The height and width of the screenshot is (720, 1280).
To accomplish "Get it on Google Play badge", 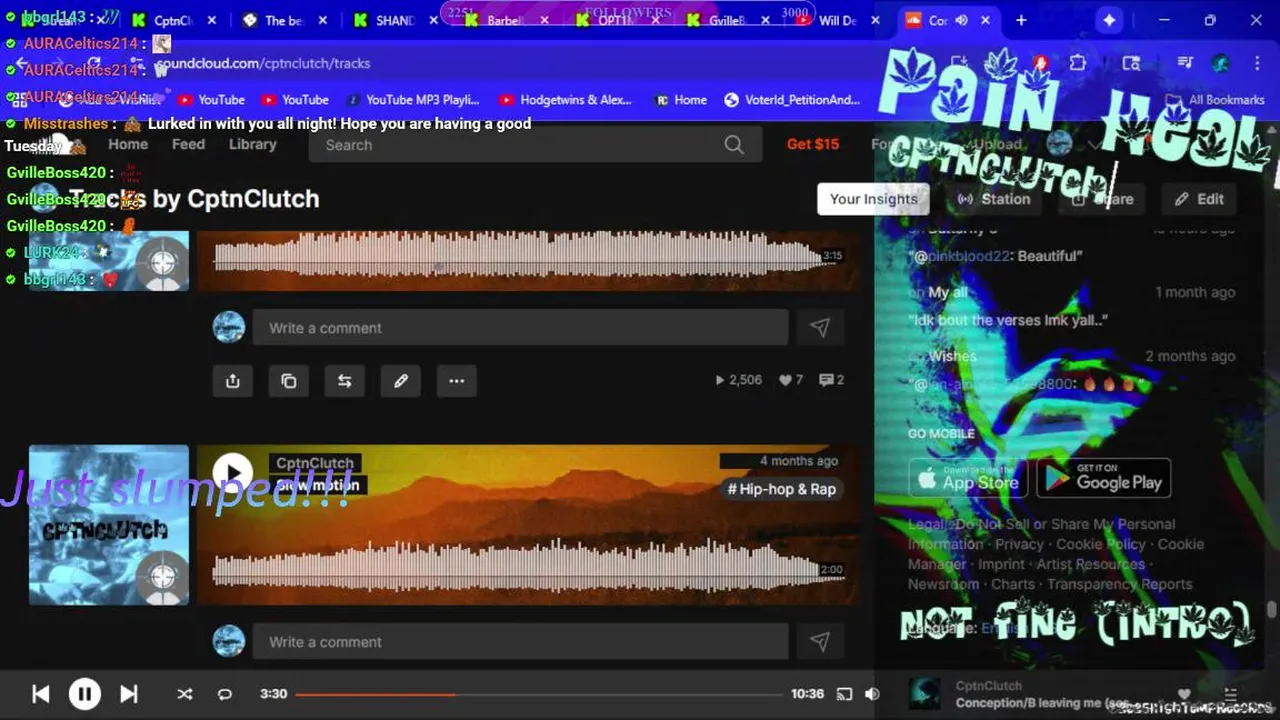I will tap(1104, 479).
